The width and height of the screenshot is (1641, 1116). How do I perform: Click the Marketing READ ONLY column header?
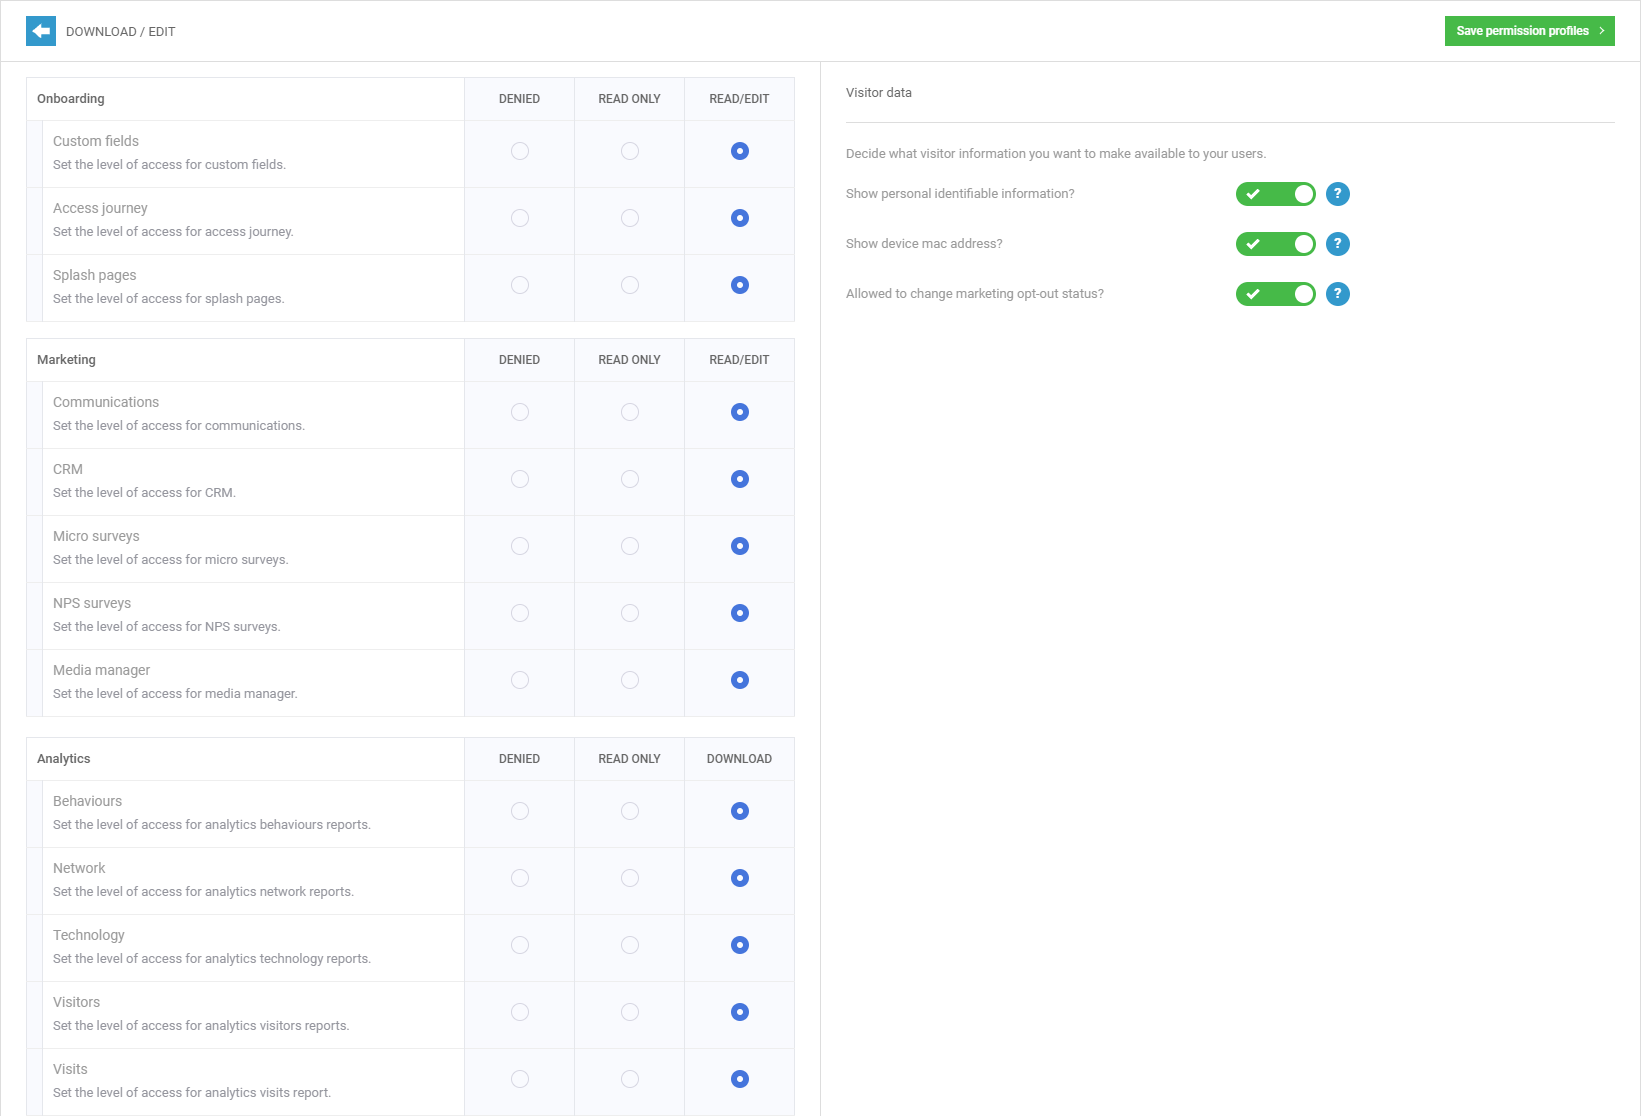(630, 360)
